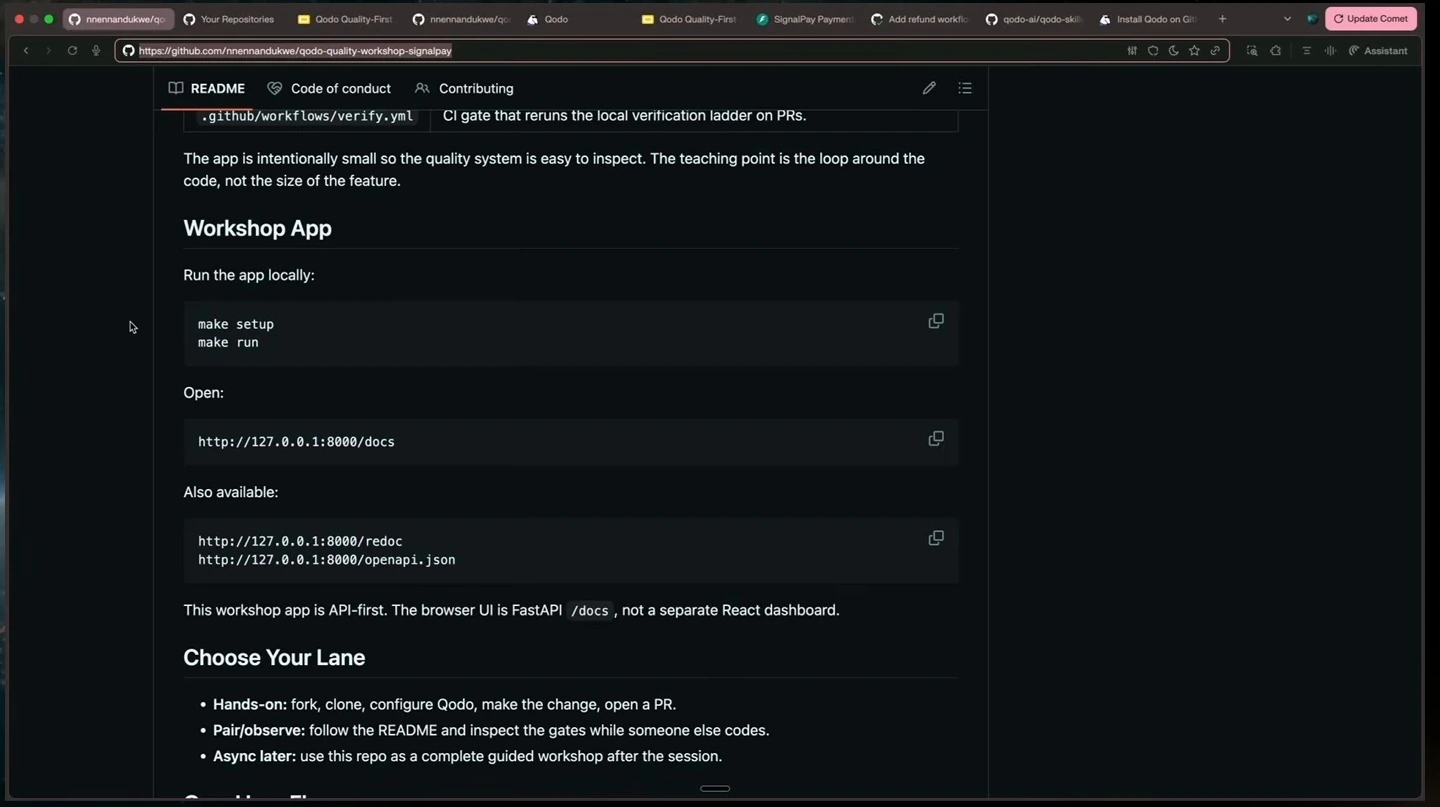
Task: Open site controls sliders icon in address bar
Action: click(x=1132, y=51)
